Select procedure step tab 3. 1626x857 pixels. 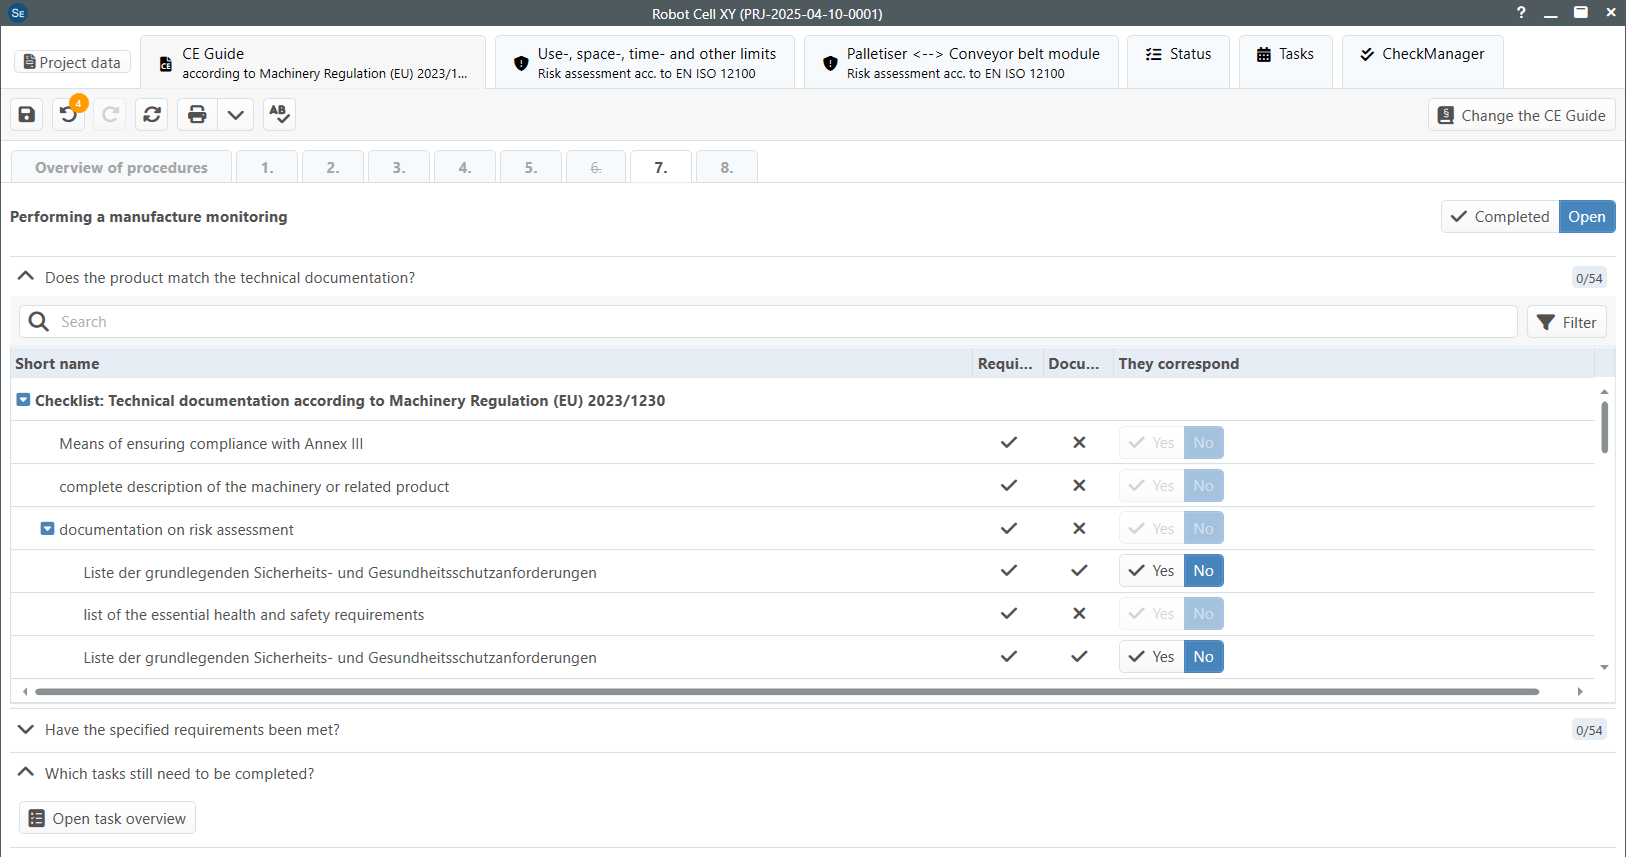coord(399,167)
